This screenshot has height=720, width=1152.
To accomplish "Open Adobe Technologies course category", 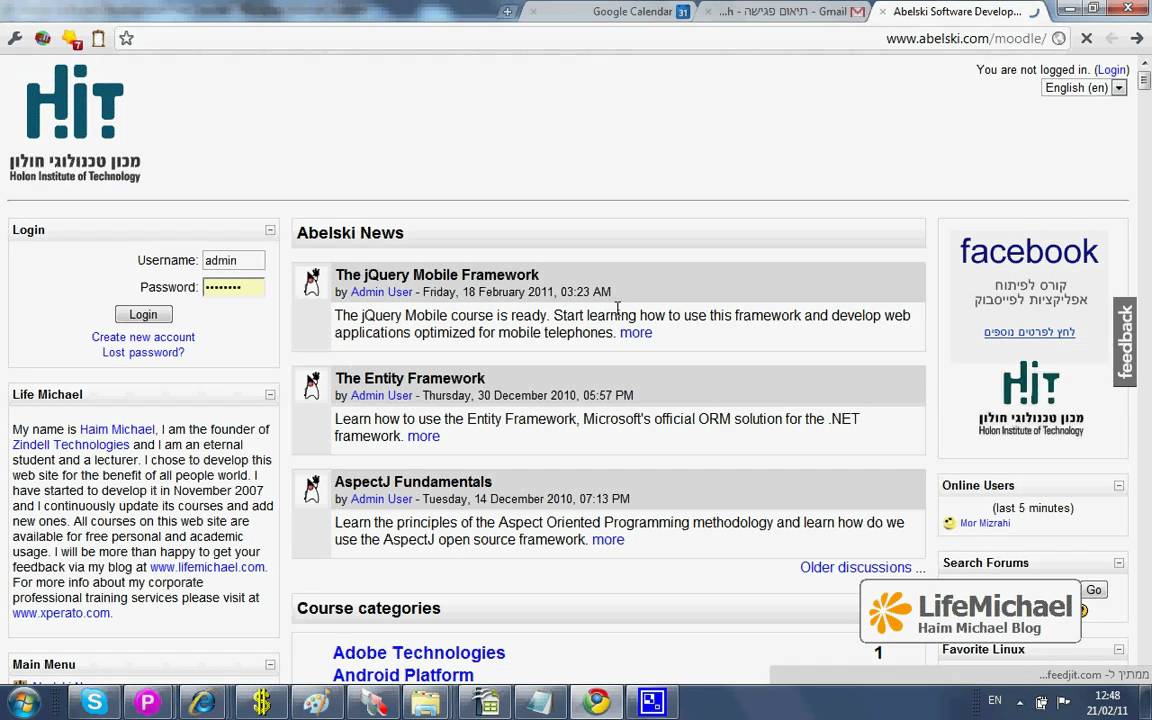I will coord(419,652).
